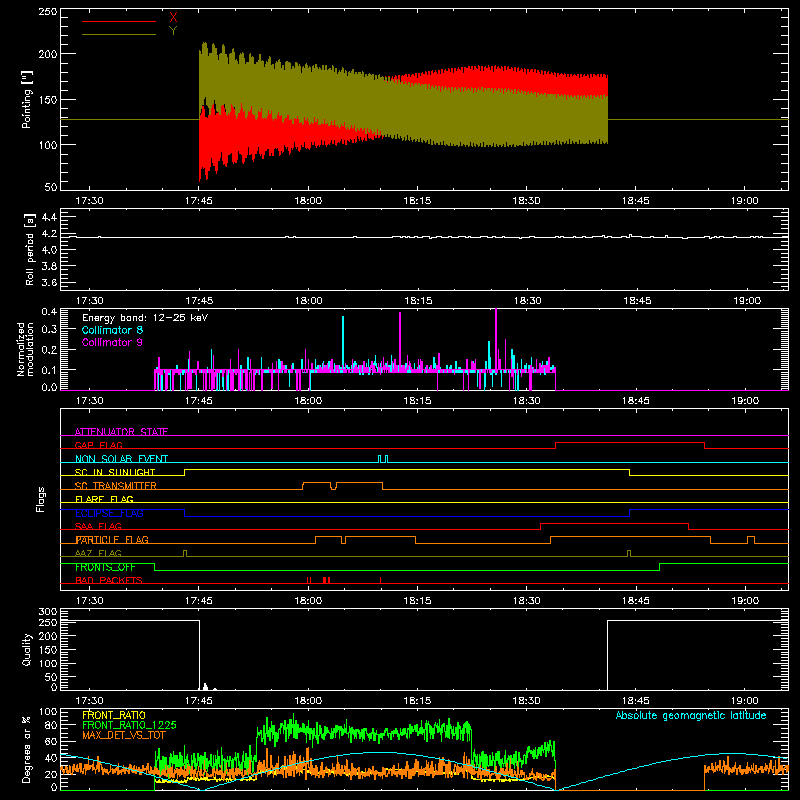Image resolution: width=800 pixels, height=800 pixels.
Task: Select the 'Degrees or %' axis title
Action: pos(27,749)
